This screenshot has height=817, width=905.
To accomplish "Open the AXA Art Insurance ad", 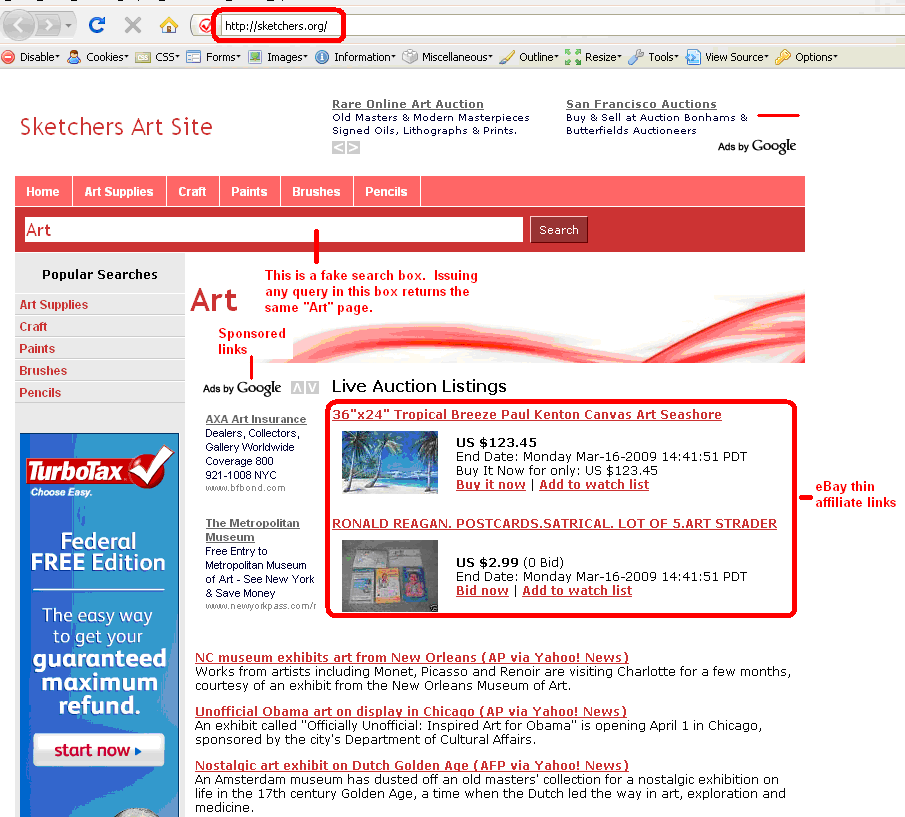I will point(256,419).
